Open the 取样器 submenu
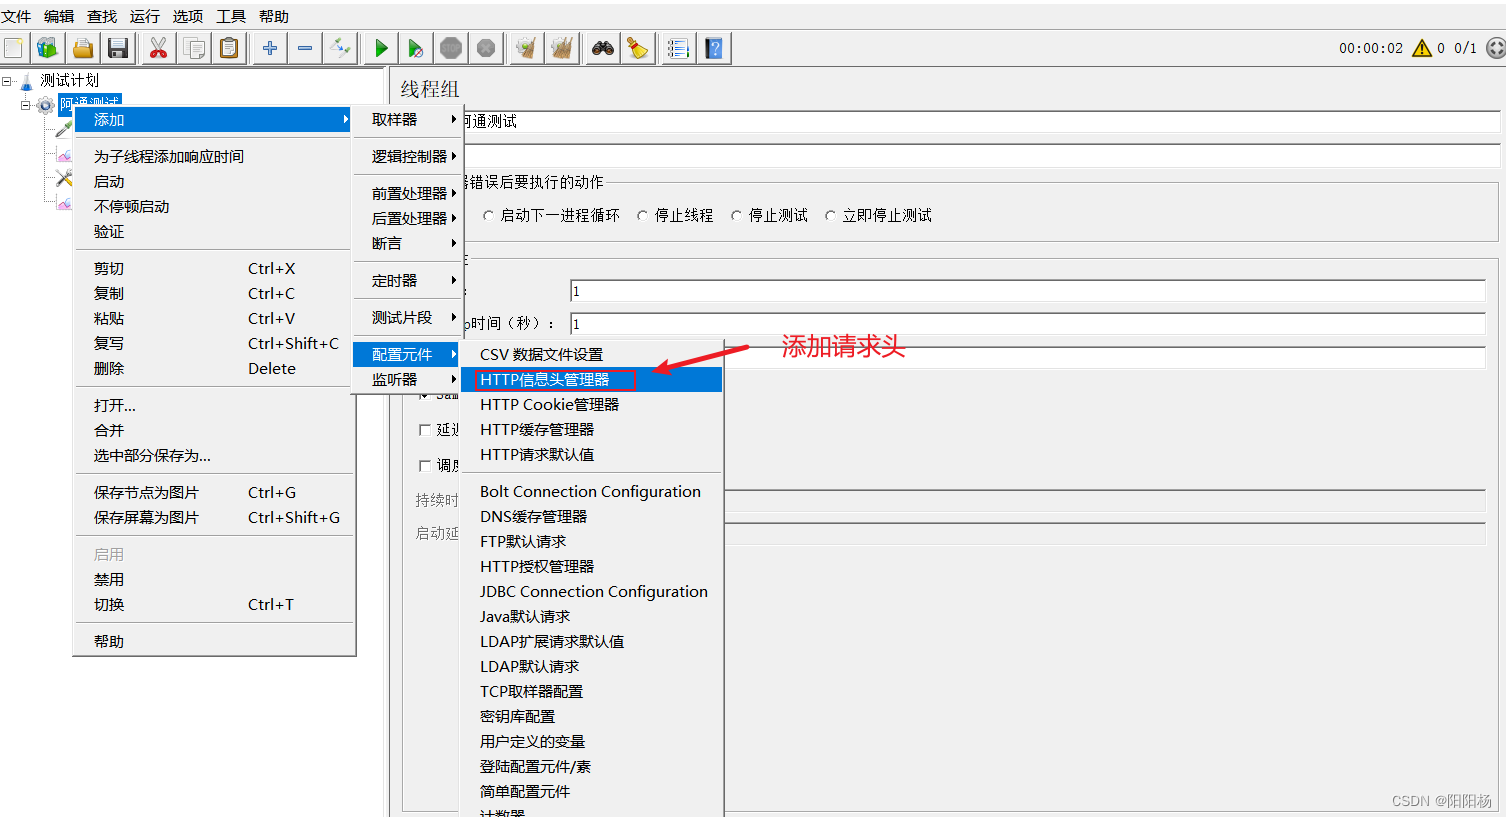Screen dimensions: 1506x817 point(409,119)
